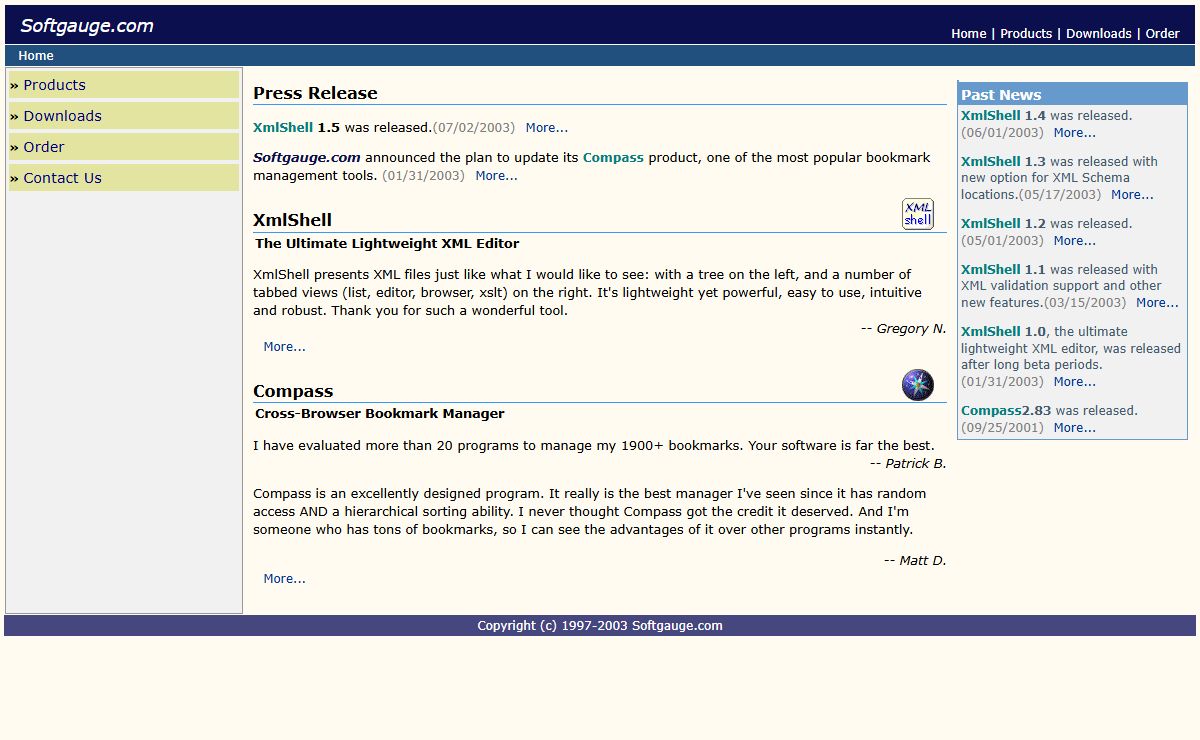Select Order in the left sidebar

pos(44,147)
